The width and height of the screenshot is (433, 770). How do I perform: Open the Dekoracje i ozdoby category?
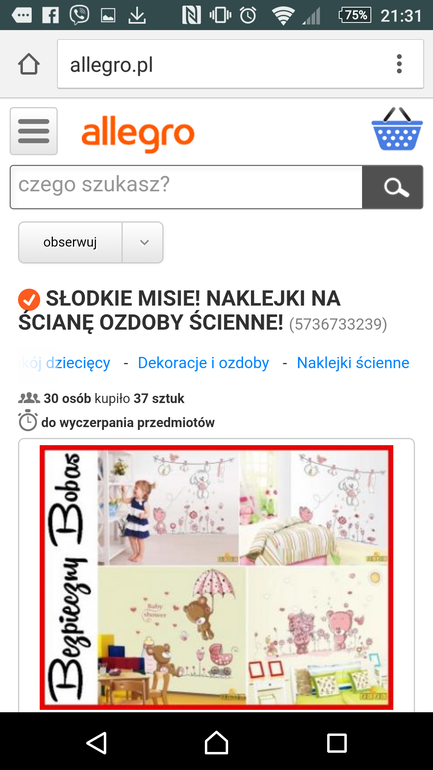[203, 363]
